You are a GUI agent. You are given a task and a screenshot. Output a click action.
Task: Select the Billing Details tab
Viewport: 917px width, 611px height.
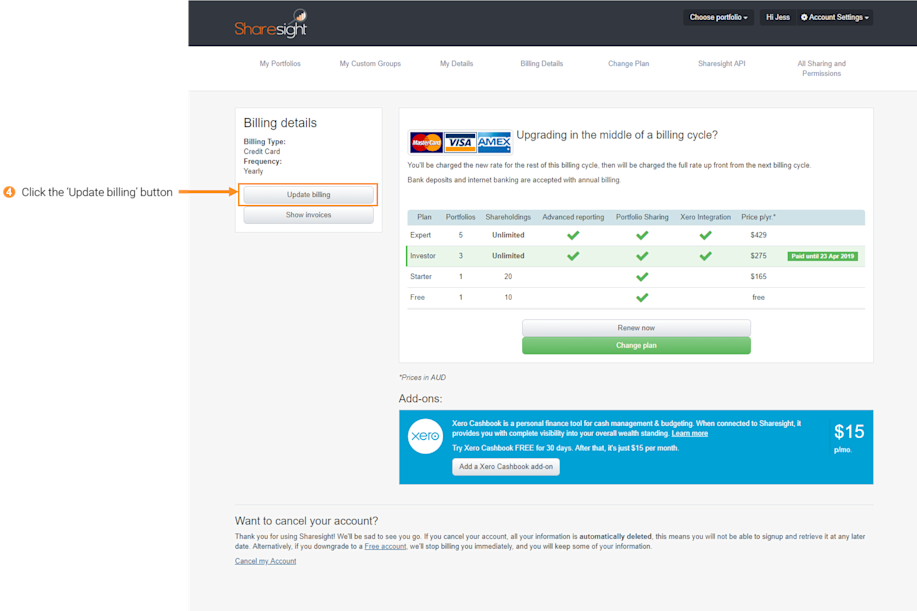tap(542, 64)
